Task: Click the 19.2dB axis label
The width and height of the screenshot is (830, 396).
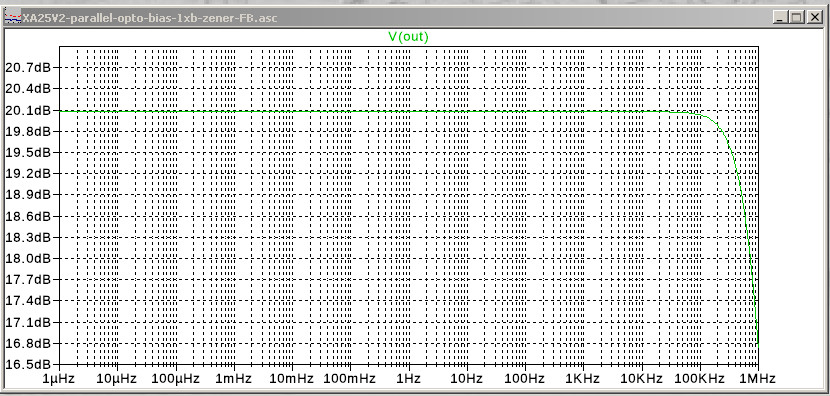Action: [x=28, y=174]
